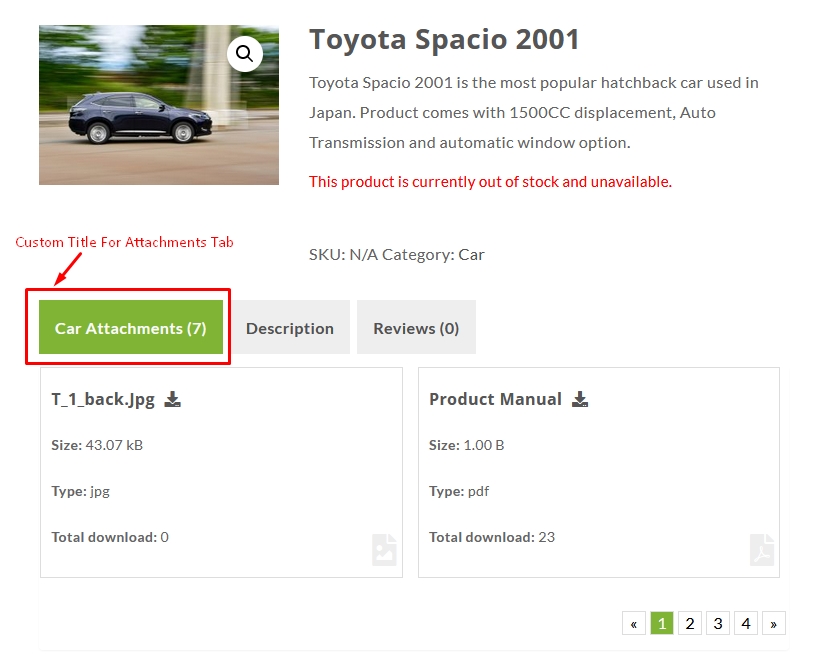Go to attachments page 4
Viewport: 817px width, 659px height.
coord(745,624)
